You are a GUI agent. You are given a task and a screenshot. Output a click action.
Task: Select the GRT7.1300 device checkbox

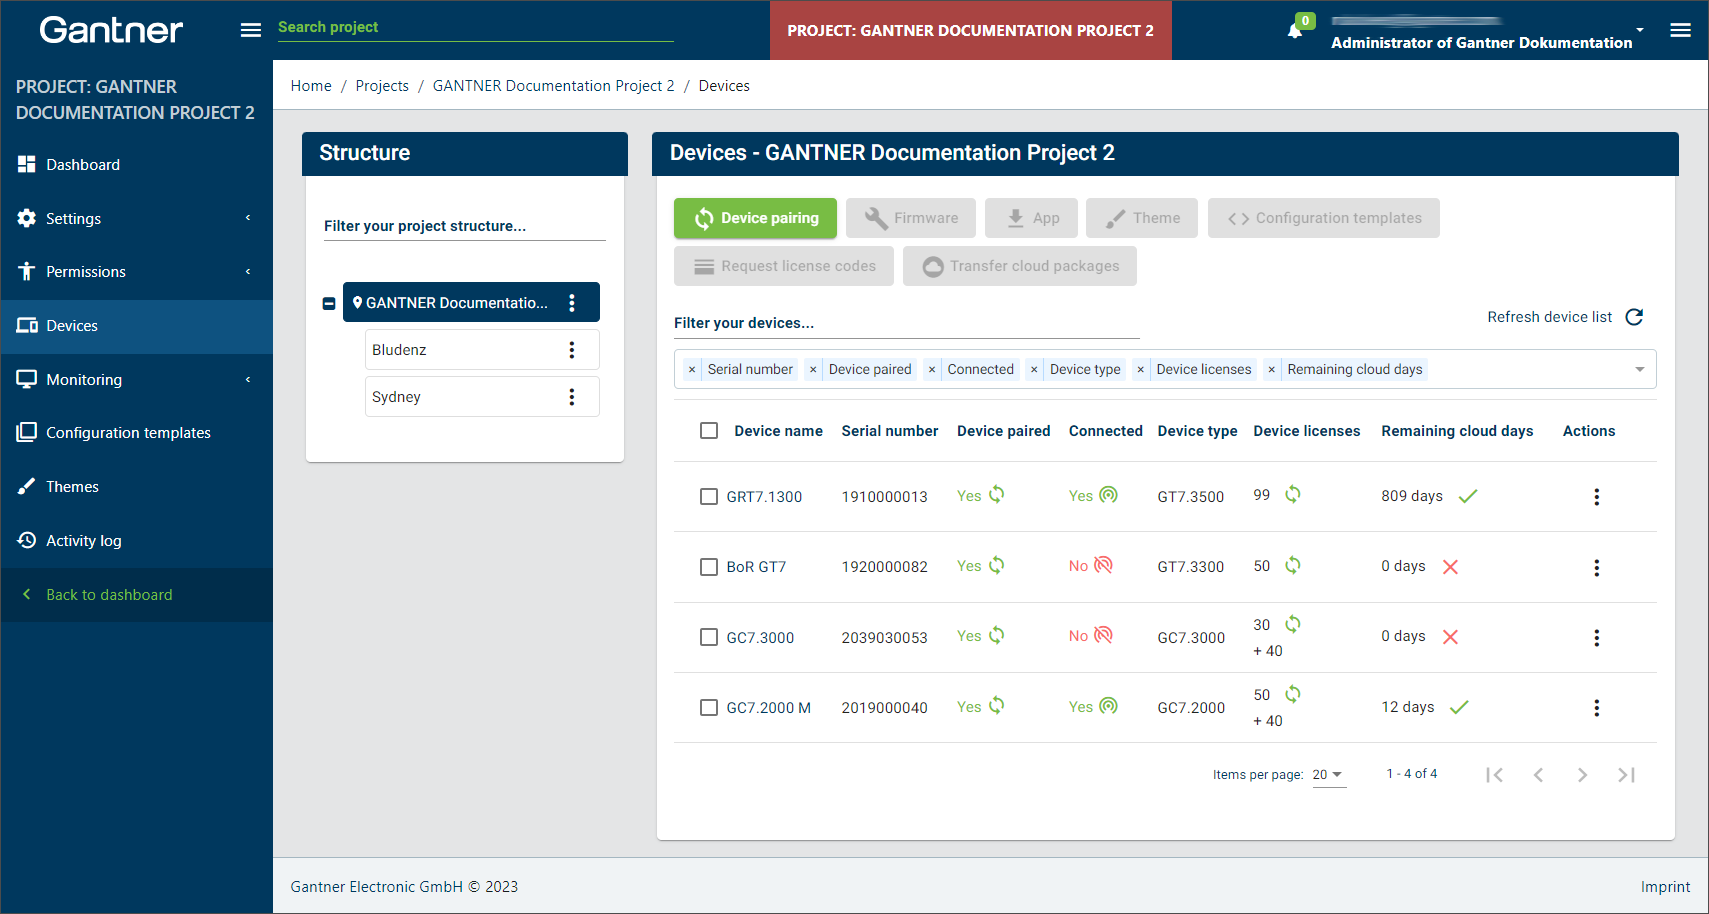(x=709, y=497)
